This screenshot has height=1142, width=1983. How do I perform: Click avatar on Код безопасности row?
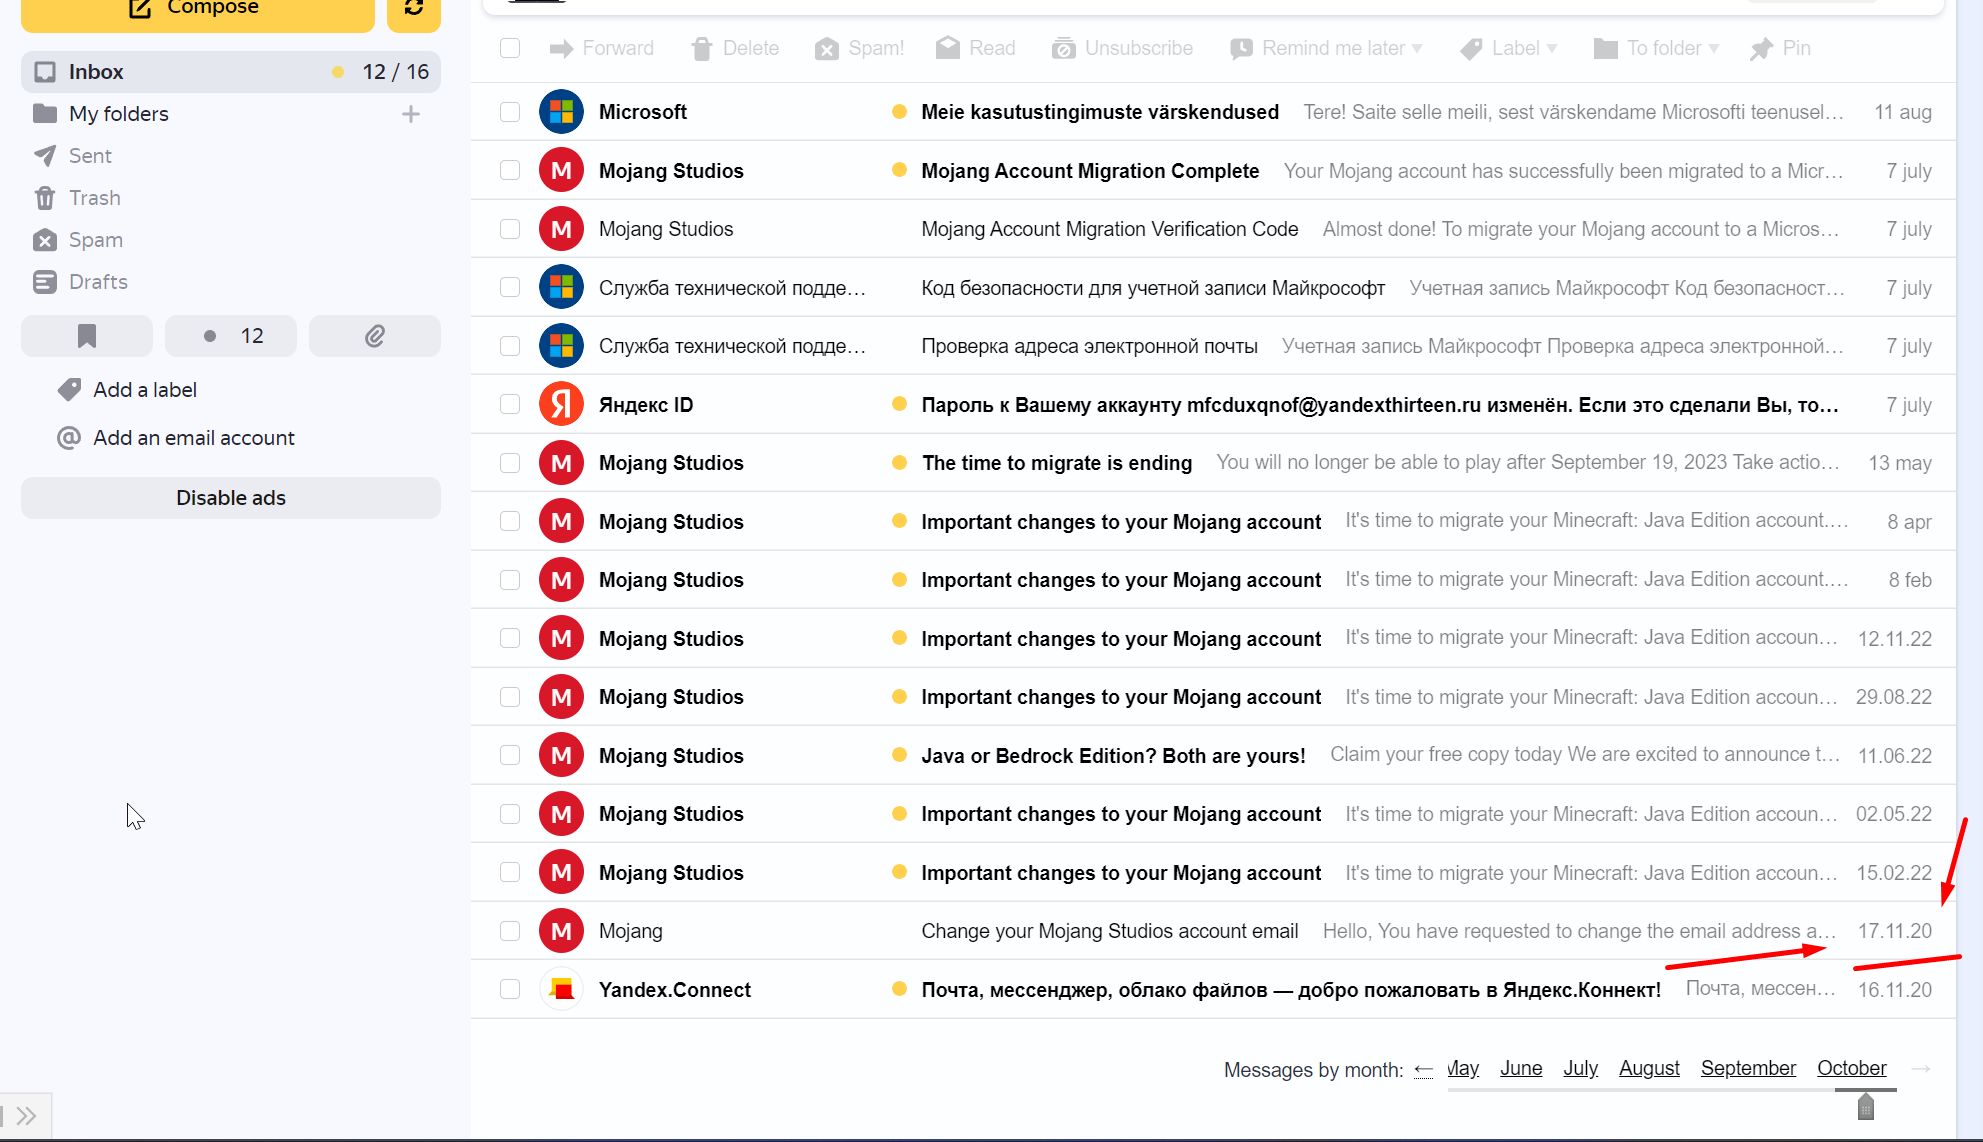[561, 288]
